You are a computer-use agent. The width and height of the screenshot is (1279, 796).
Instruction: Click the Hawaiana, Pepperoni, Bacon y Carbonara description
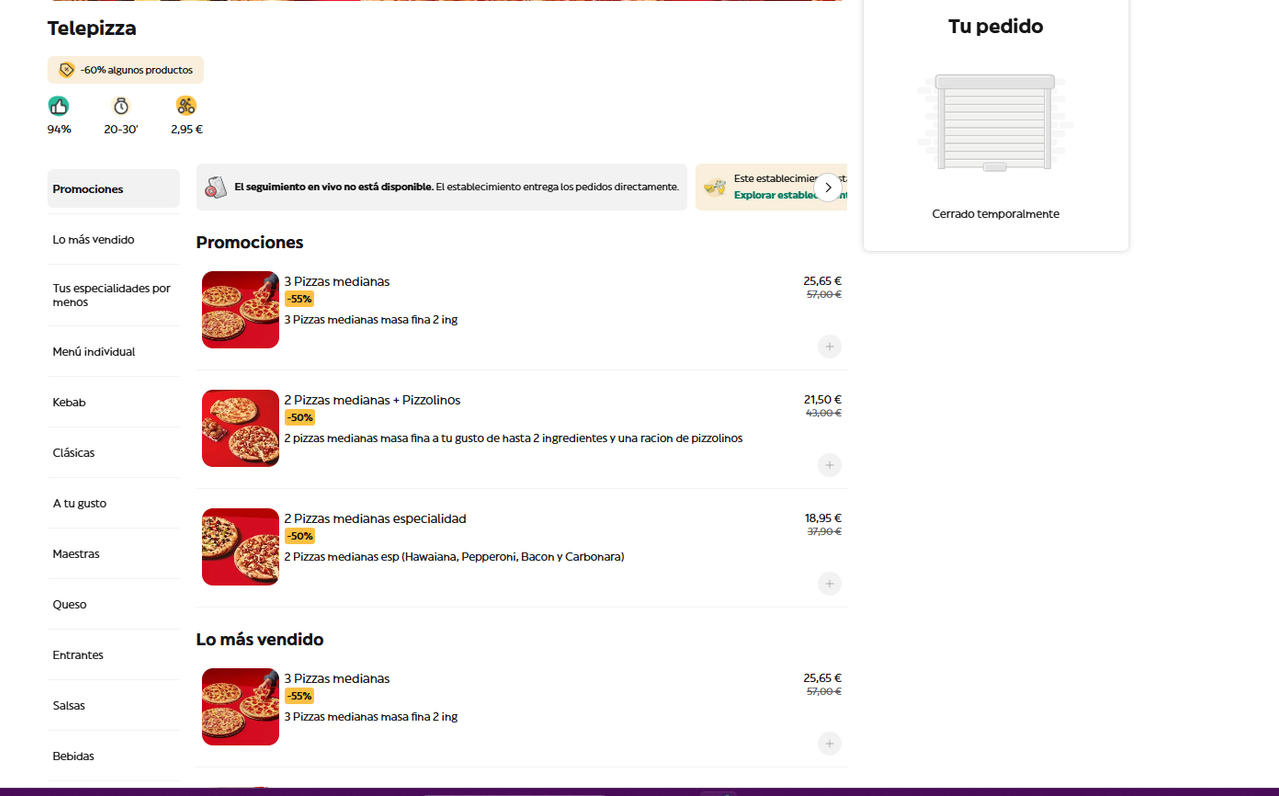pos(454,557)
